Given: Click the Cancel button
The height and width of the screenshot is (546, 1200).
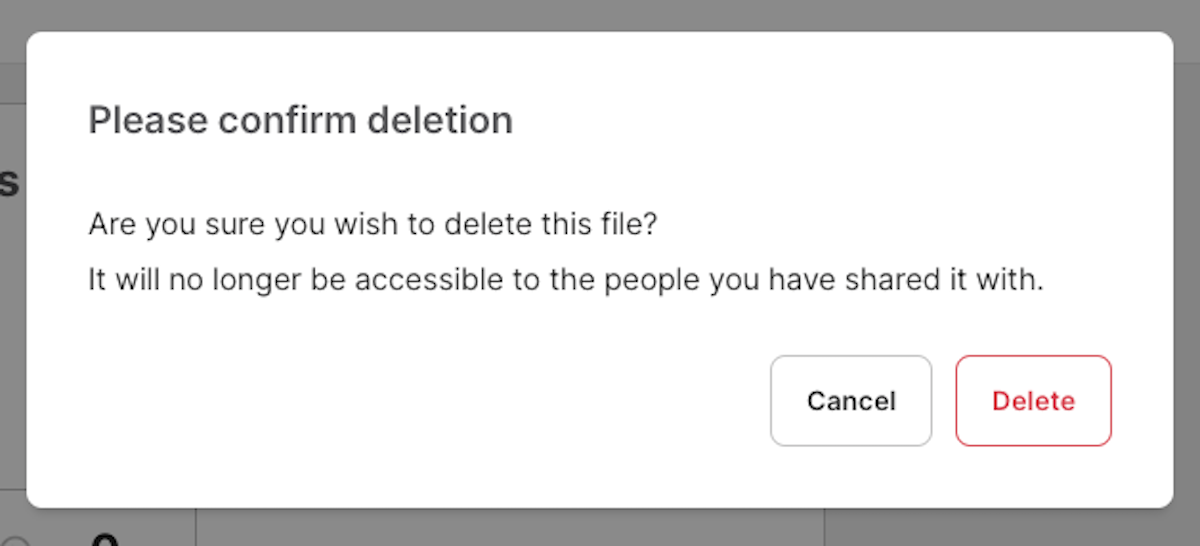Looking at the screenshot, I should click(x=851, y=401).
